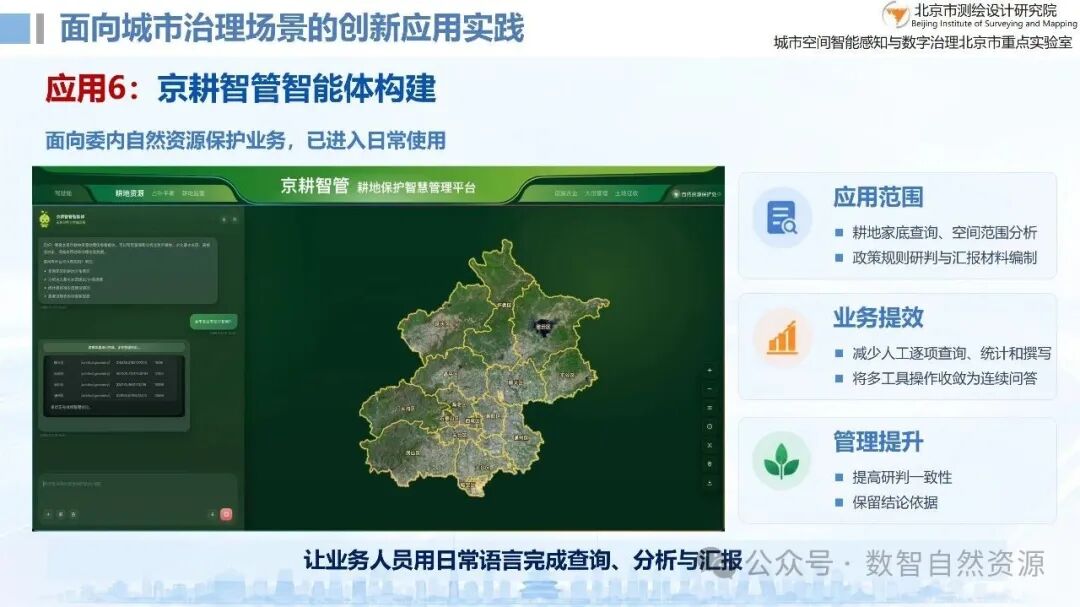Click the heading 应用6：京耕智管智能体构建
Image resolution: width=1080 pixels, height=607 pixels.
(240, 89)
